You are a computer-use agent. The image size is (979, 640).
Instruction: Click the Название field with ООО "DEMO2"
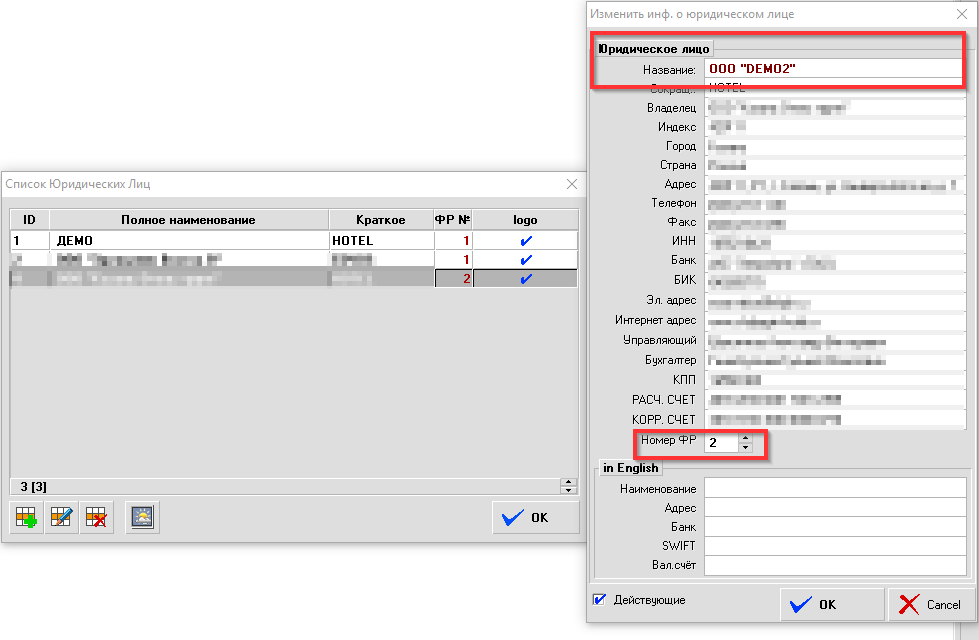tap(834, 69)
